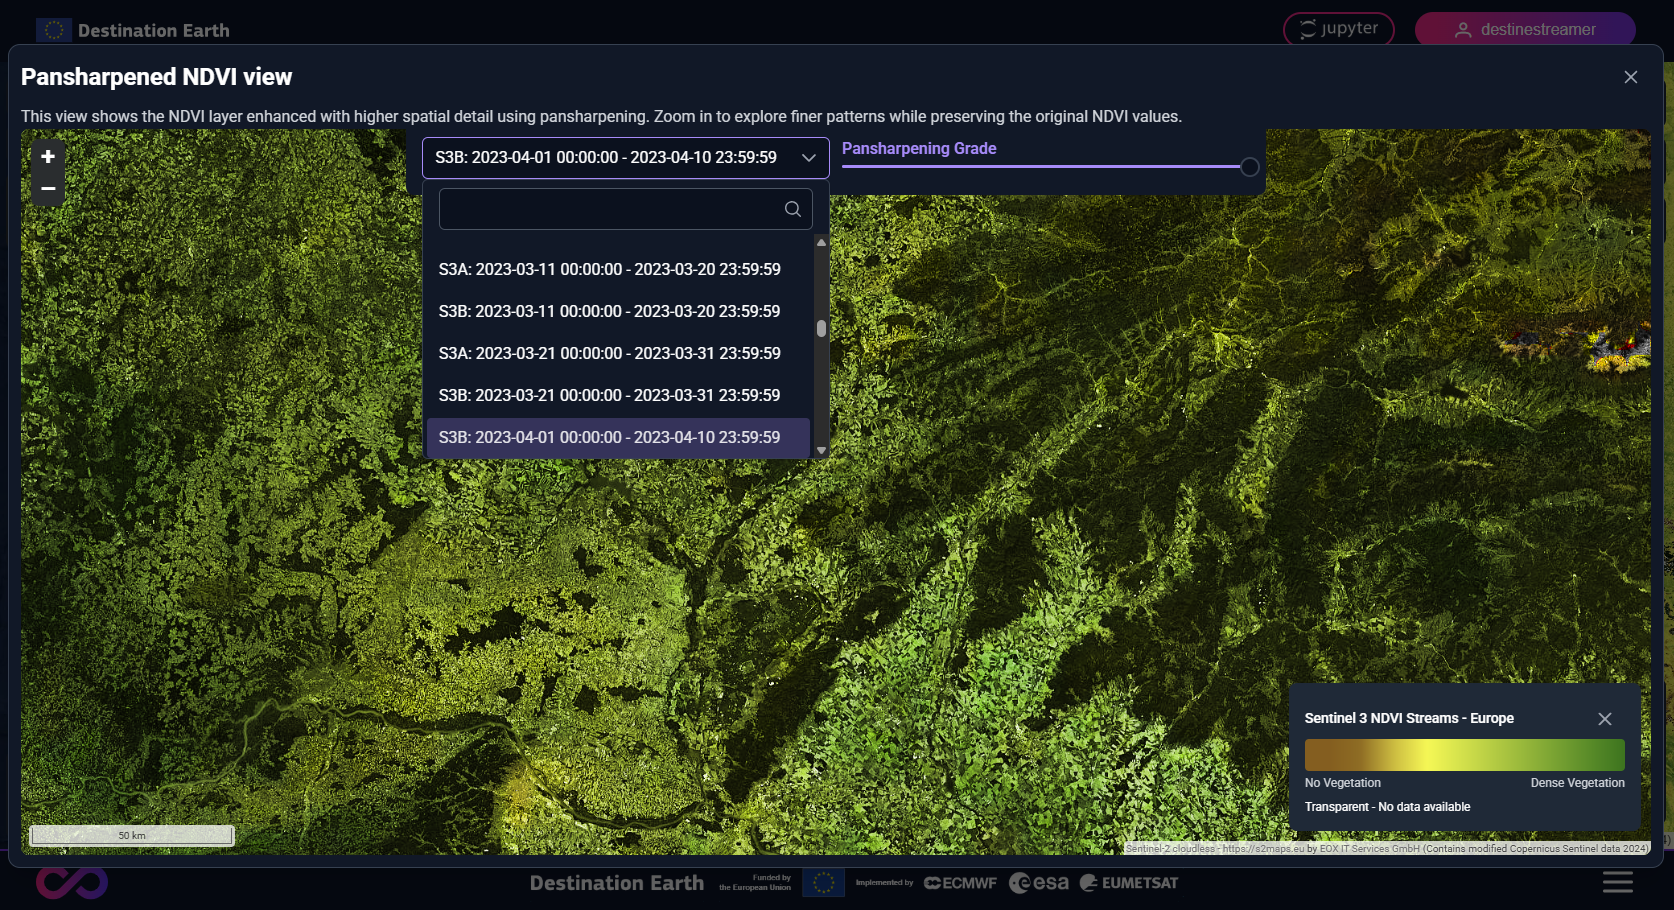Open the Jupyter launcher

[x=1338, y=29]
